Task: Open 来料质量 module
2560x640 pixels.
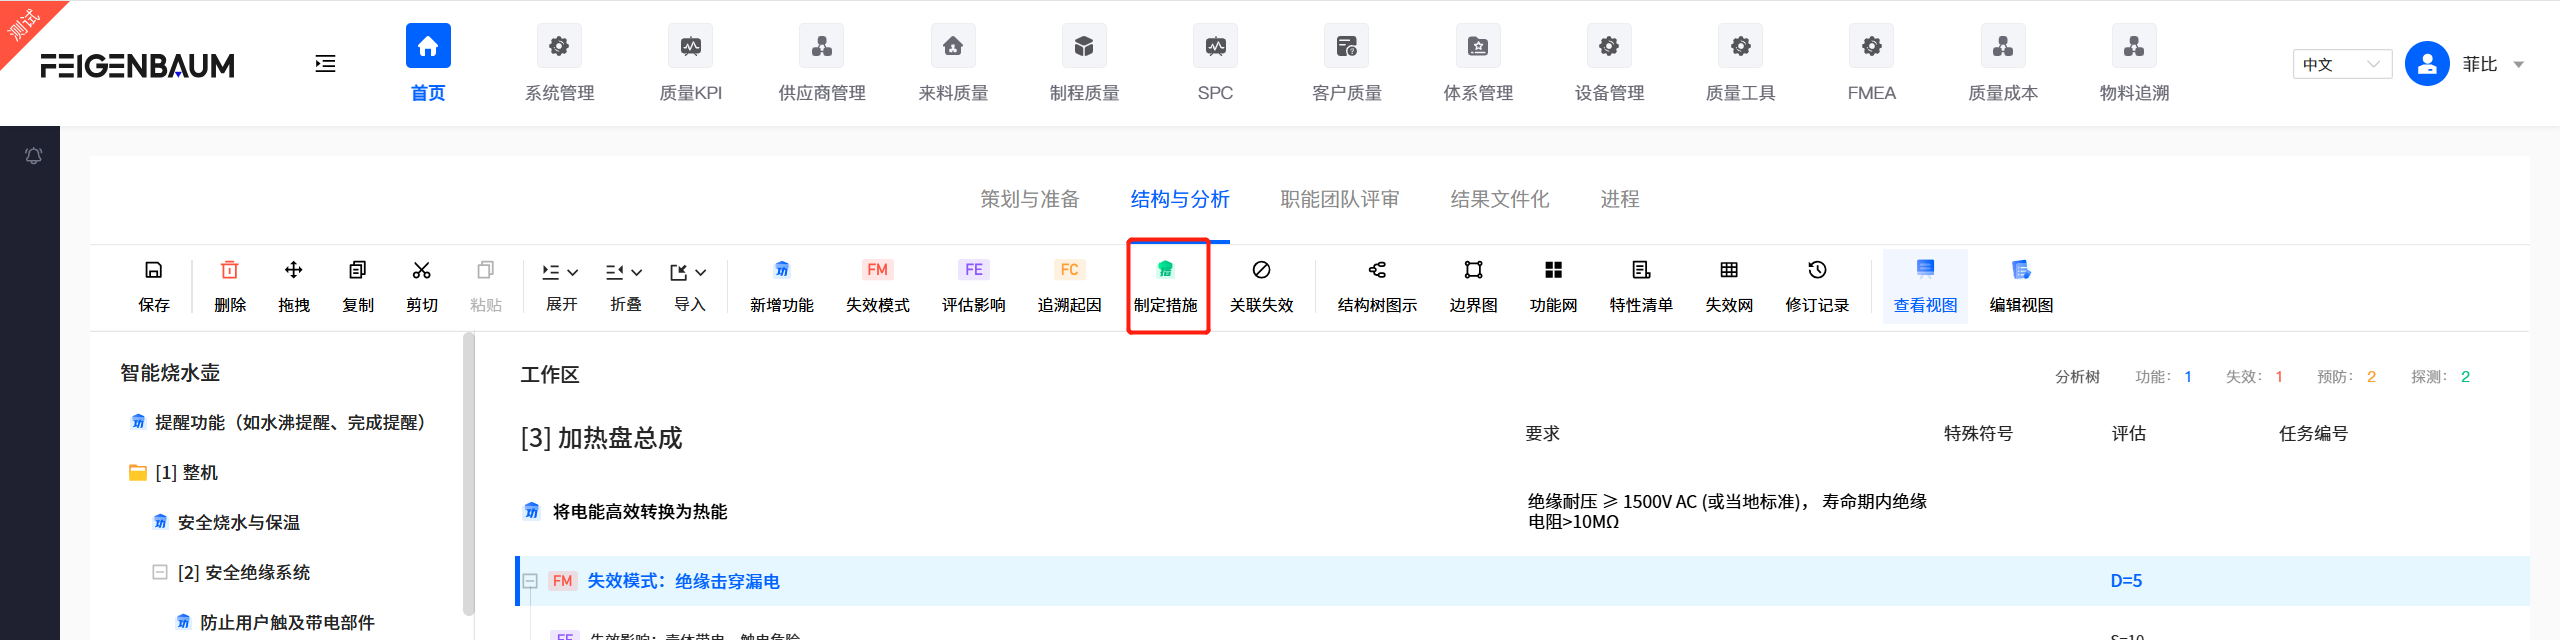Action: click(953, 64)
